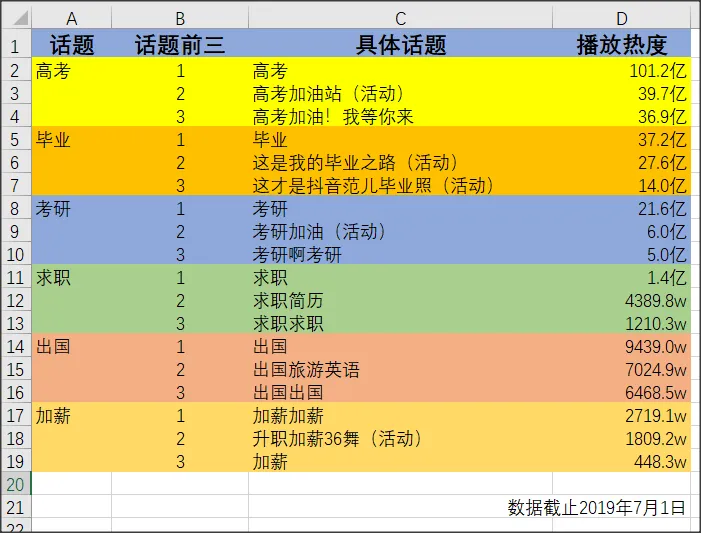
Task: Select row 21 header
Action: pos(15,508)
